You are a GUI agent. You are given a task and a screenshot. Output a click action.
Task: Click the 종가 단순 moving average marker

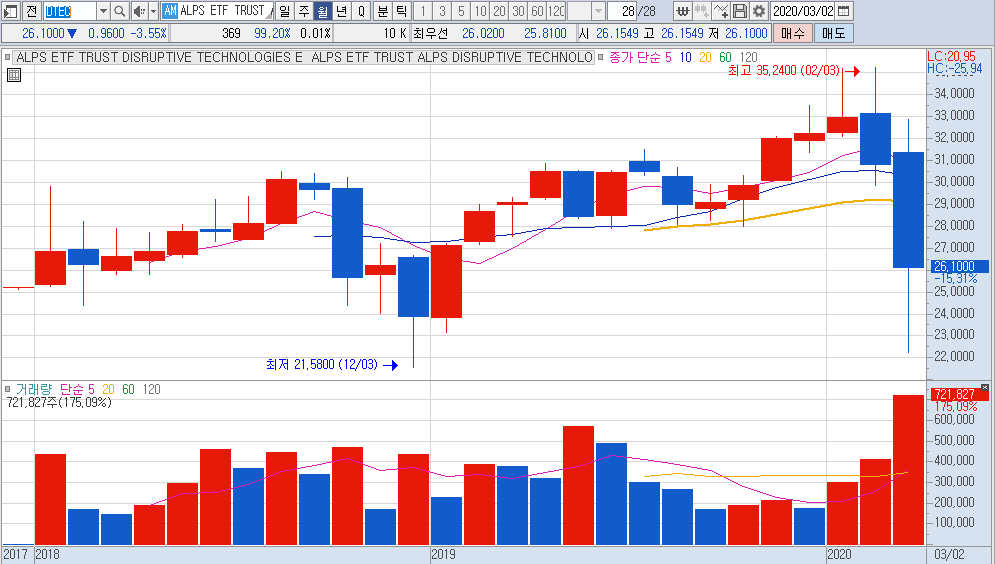pyautogui.click(x=600, y=57)
